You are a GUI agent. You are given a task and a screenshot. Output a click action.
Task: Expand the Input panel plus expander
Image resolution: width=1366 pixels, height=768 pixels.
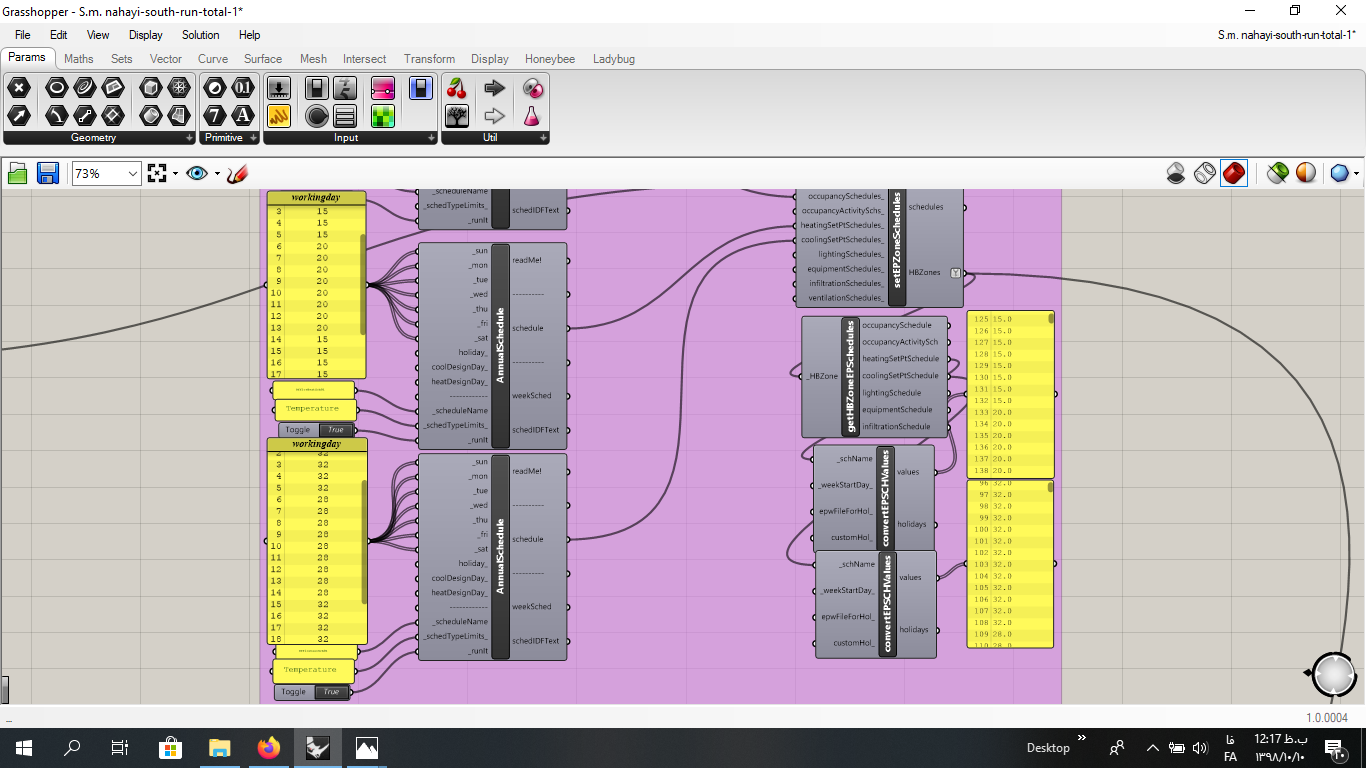click(431, 138)
